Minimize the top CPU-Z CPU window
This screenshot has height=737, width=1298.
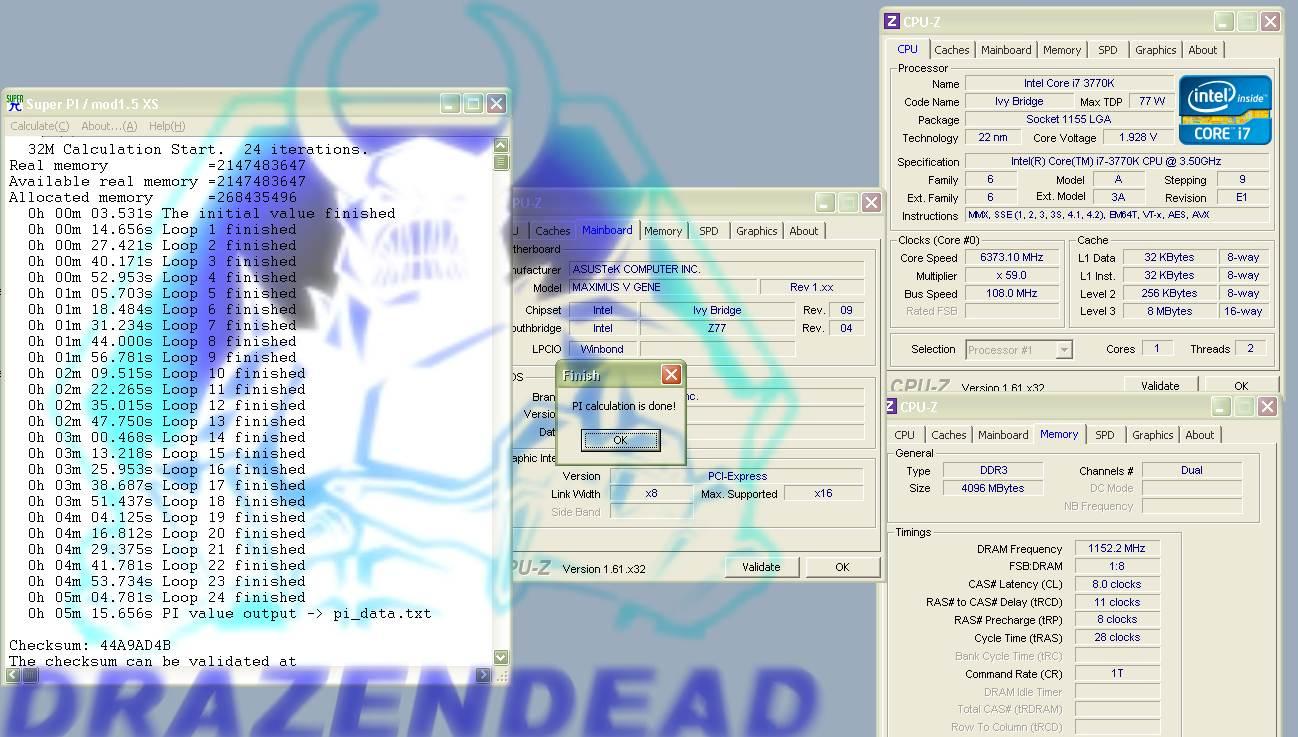click(x=1224, y=21)
